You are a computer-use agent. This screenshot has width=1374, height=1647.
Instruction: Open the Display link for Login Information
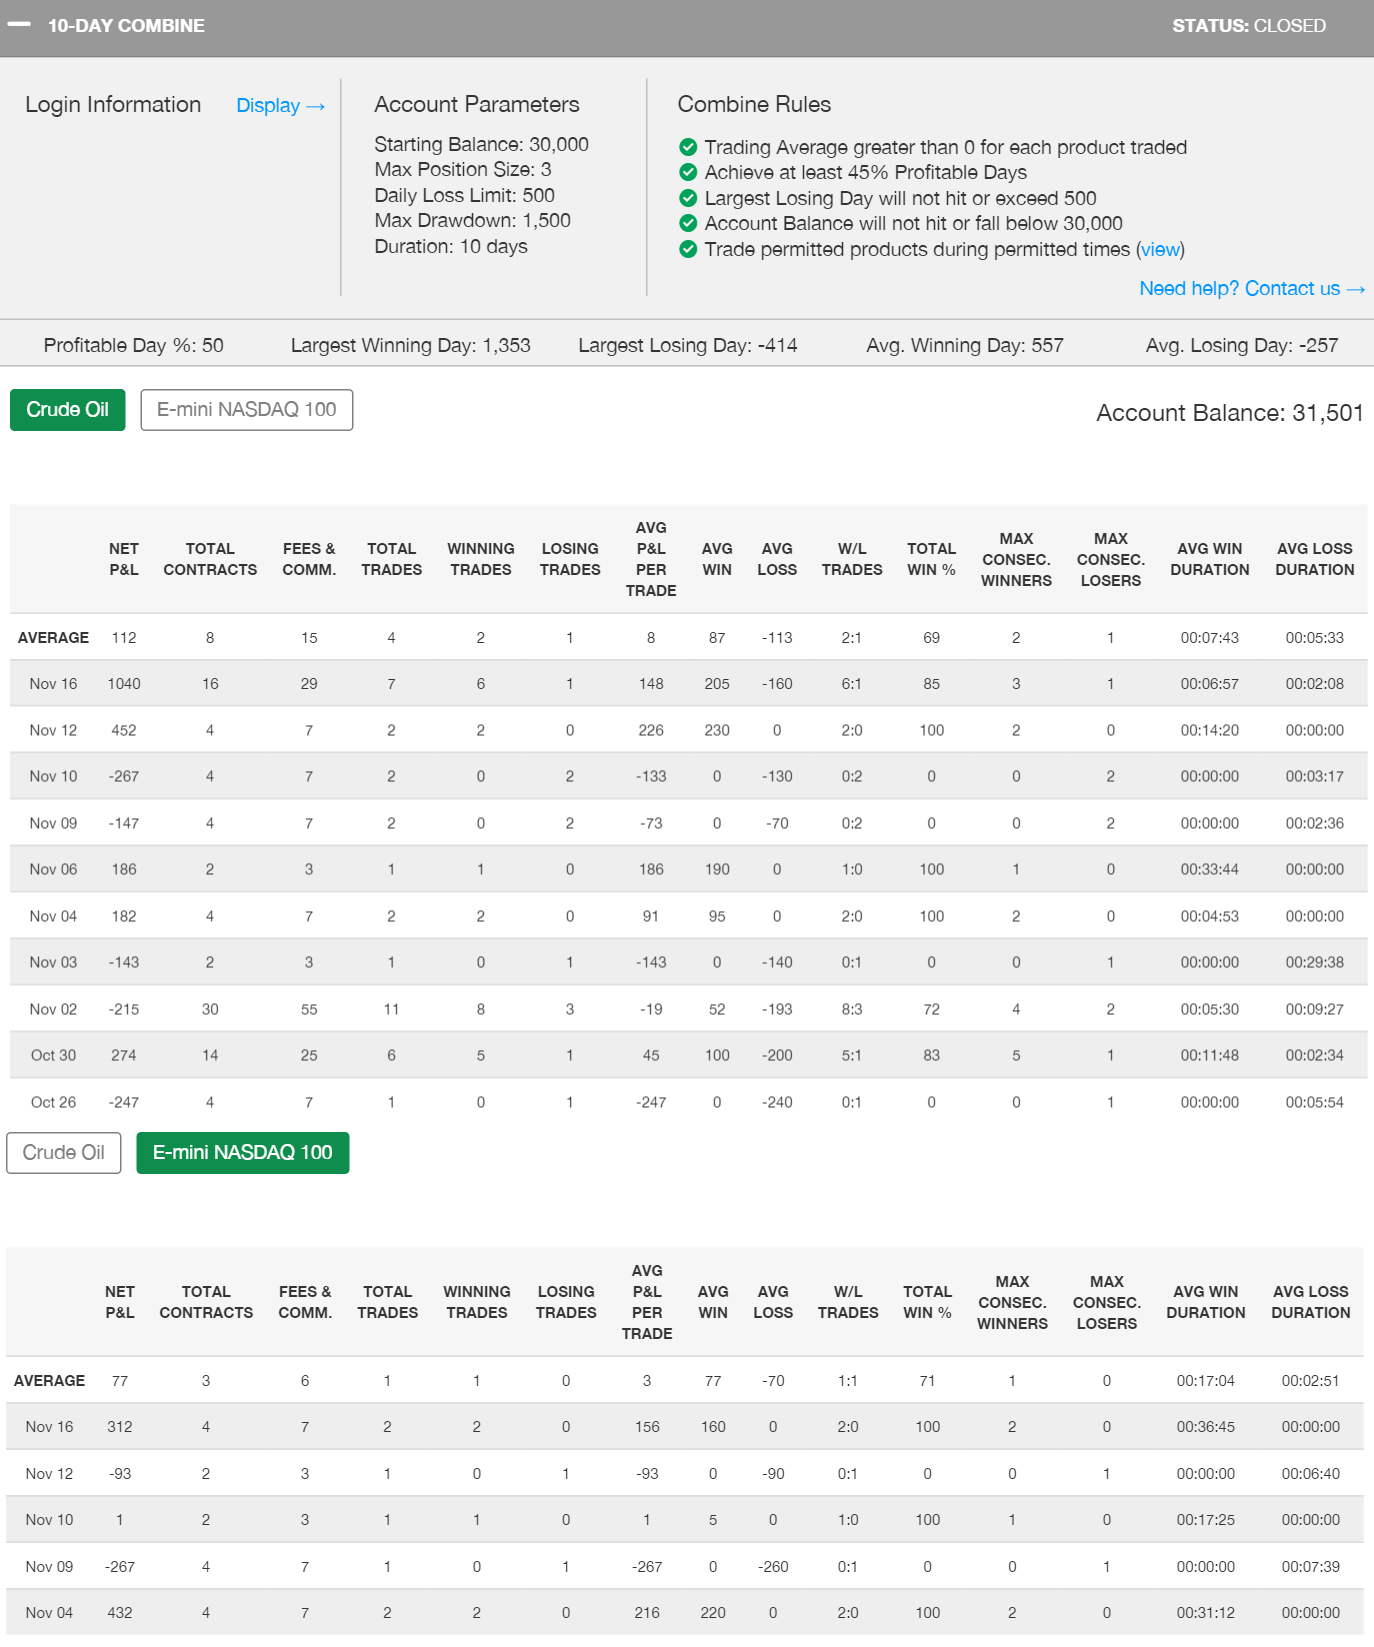click(280, 106)
